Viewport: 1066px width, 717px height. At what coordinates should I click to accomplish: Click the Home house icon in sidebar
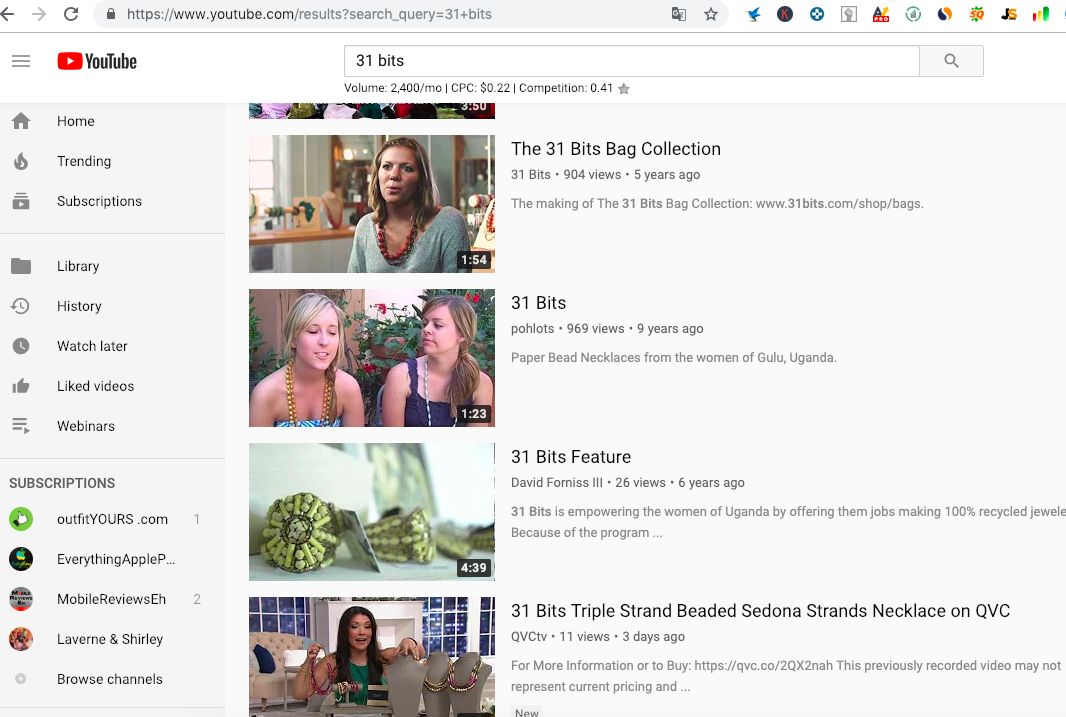pyautogui.click(x=21, y=121)
